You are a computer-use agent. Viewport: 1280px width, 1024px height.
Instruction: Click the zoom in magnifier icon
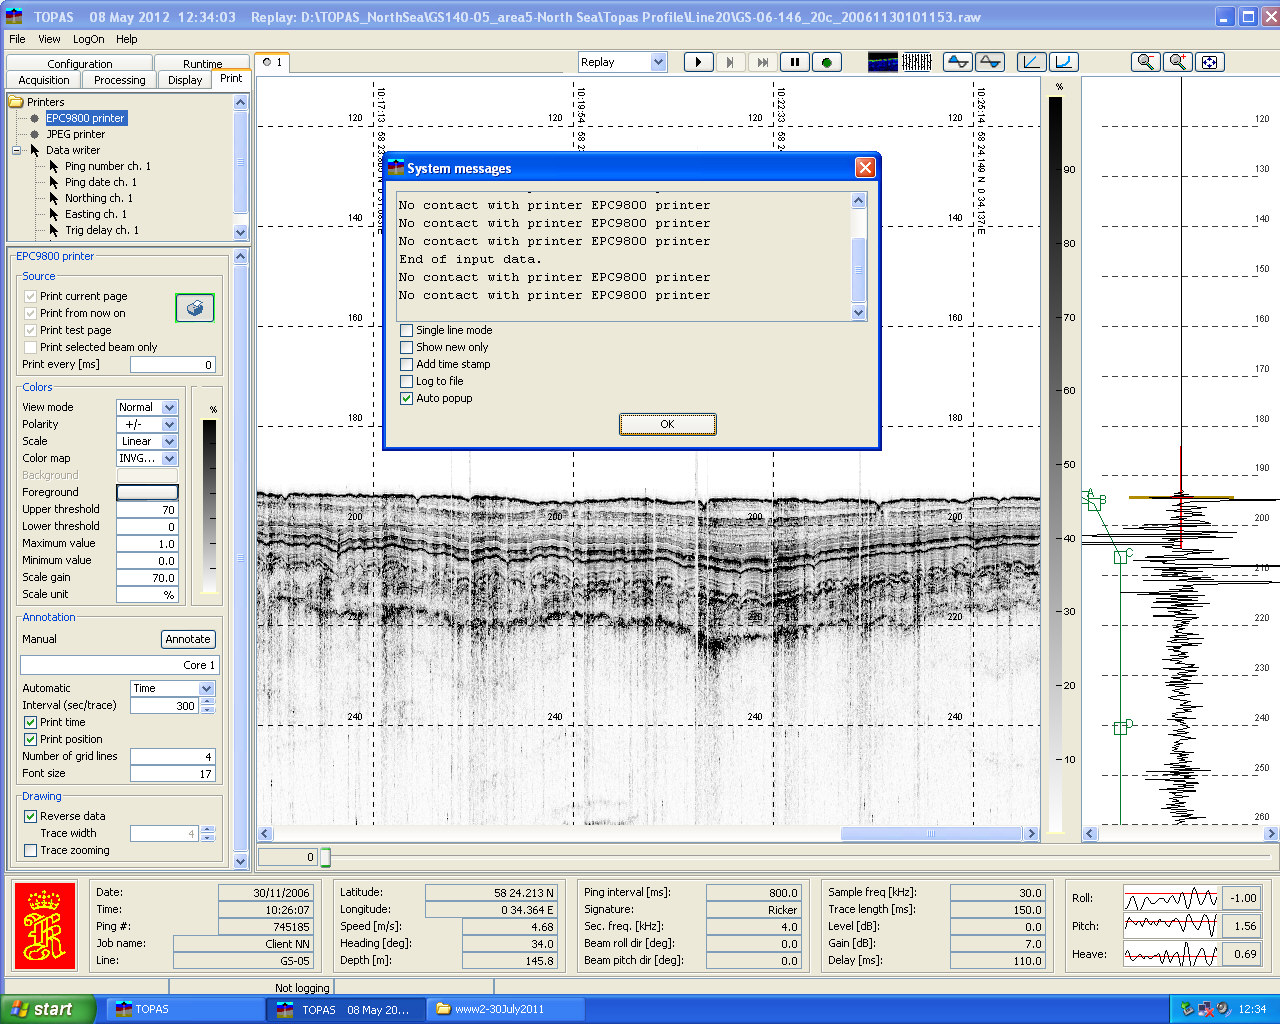tap(1178, 62)
